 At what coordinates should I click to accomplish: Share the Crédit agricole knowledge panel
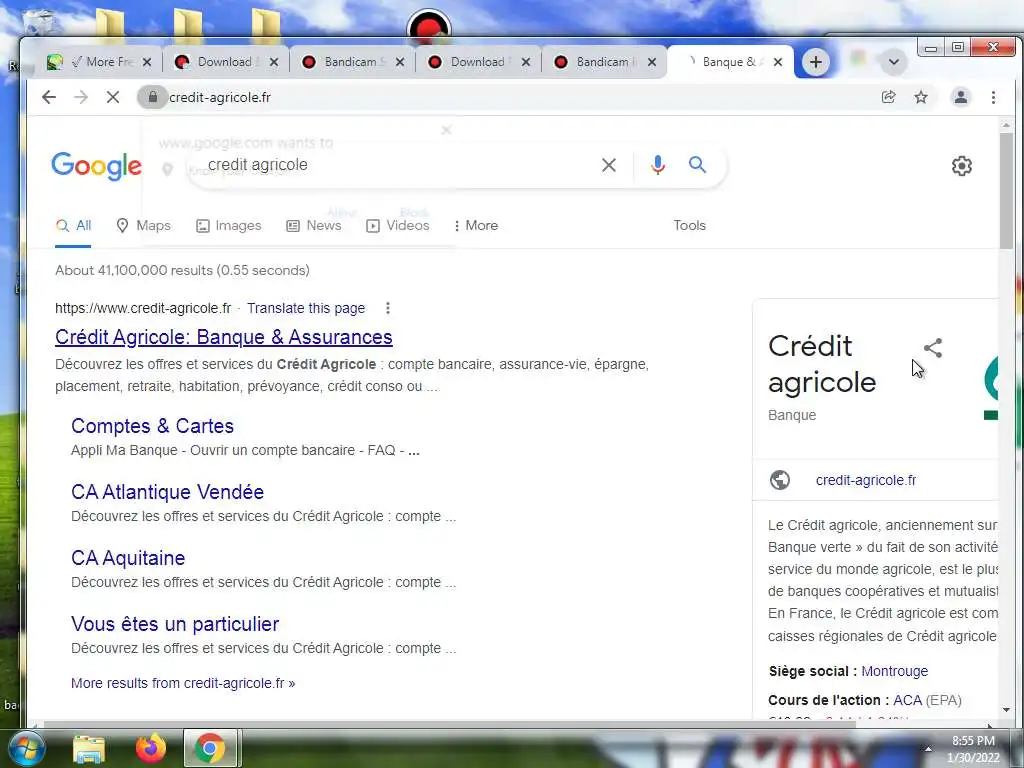point(933,348)
